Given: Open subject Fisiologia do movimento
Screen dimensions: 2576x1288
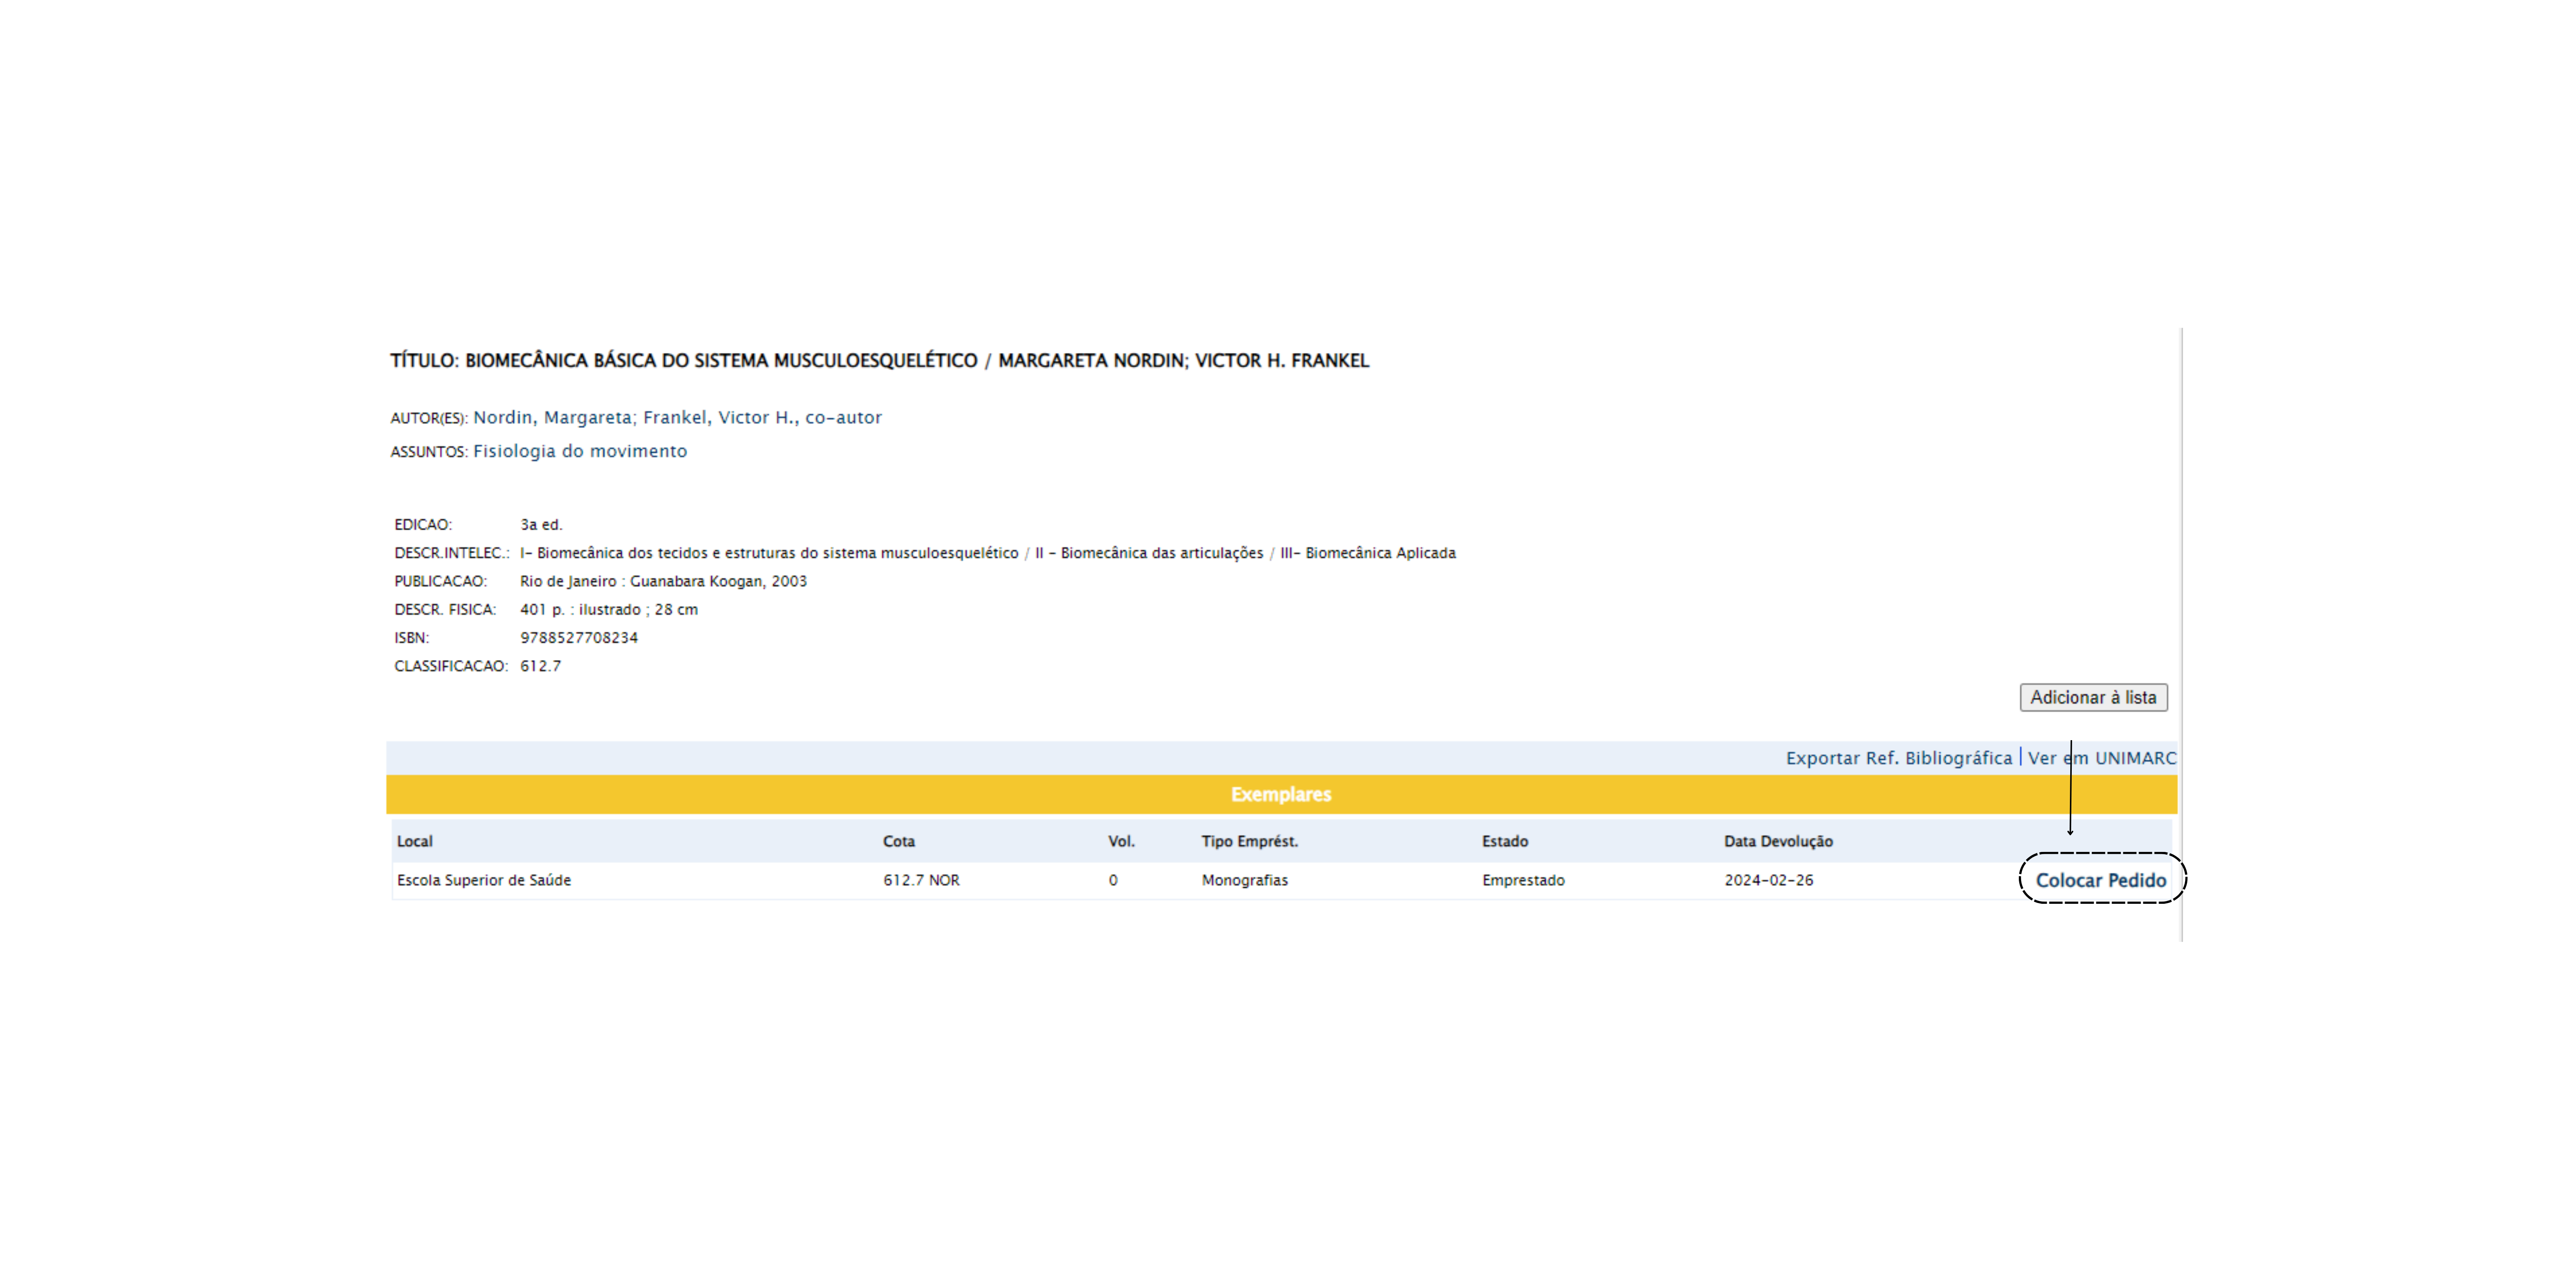Looking at the screenshot, I should click(580, 451).
